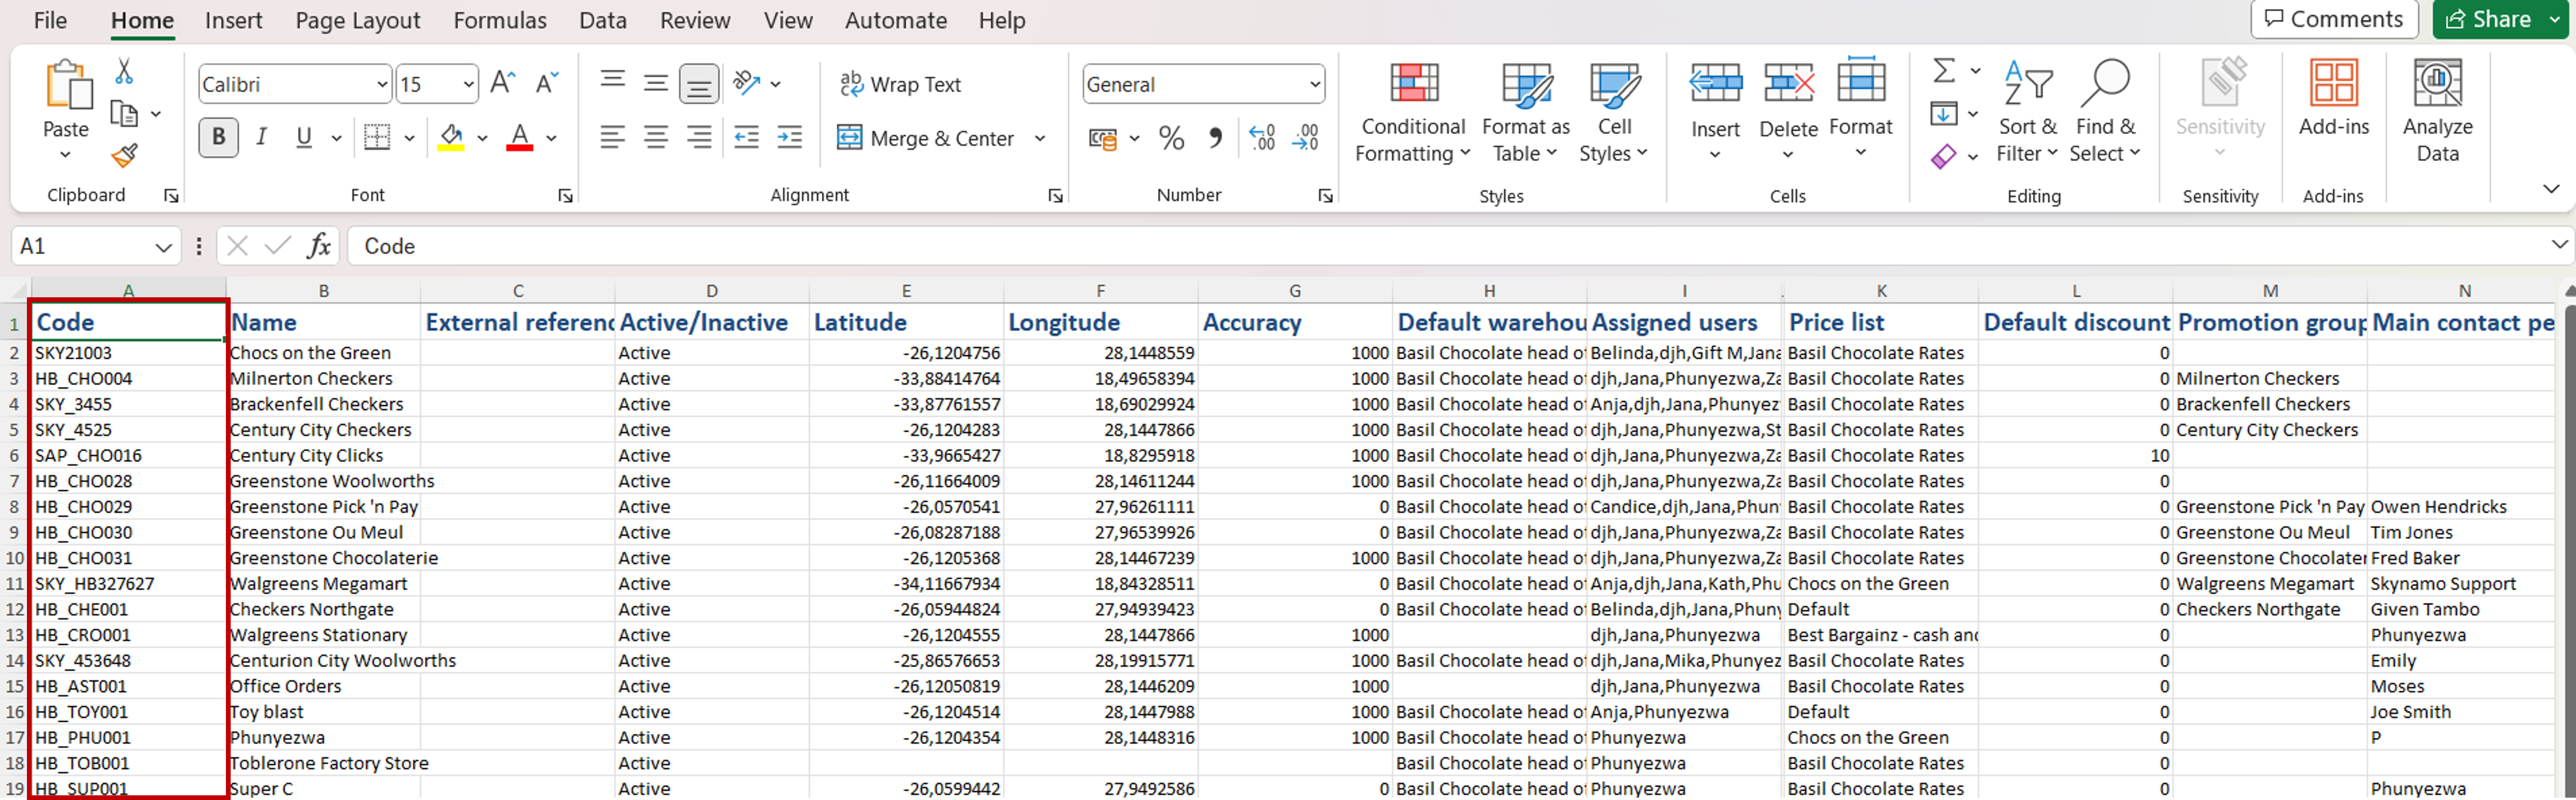Screen dimensions: 2576x800
Task: Toggle Bold formatting
Action: (x=219, y=138)
